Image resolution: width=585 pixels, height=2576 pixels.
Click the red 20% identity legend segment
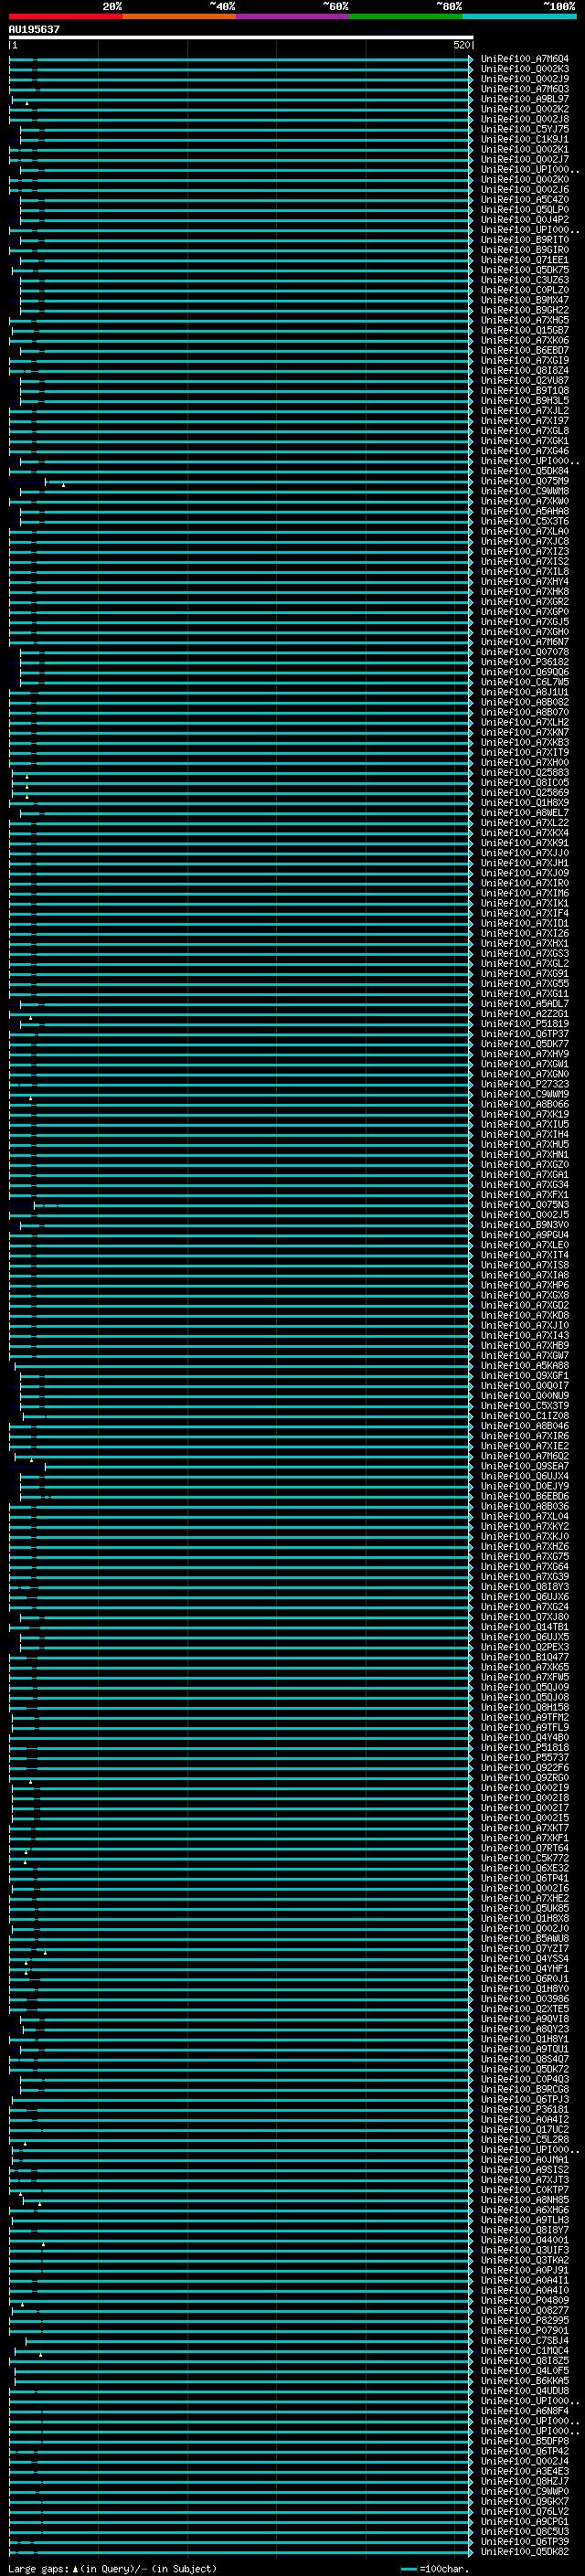(x=65, y=16)
